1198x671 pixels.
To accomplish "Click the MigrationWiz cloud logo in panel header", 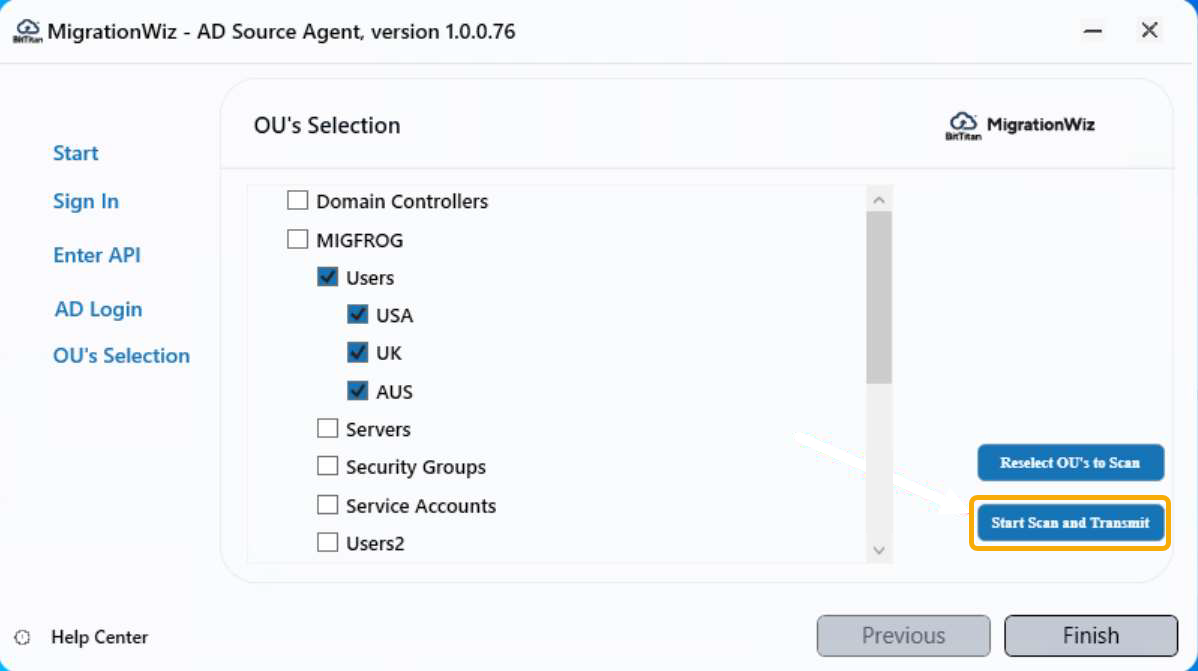I will 963,125.
